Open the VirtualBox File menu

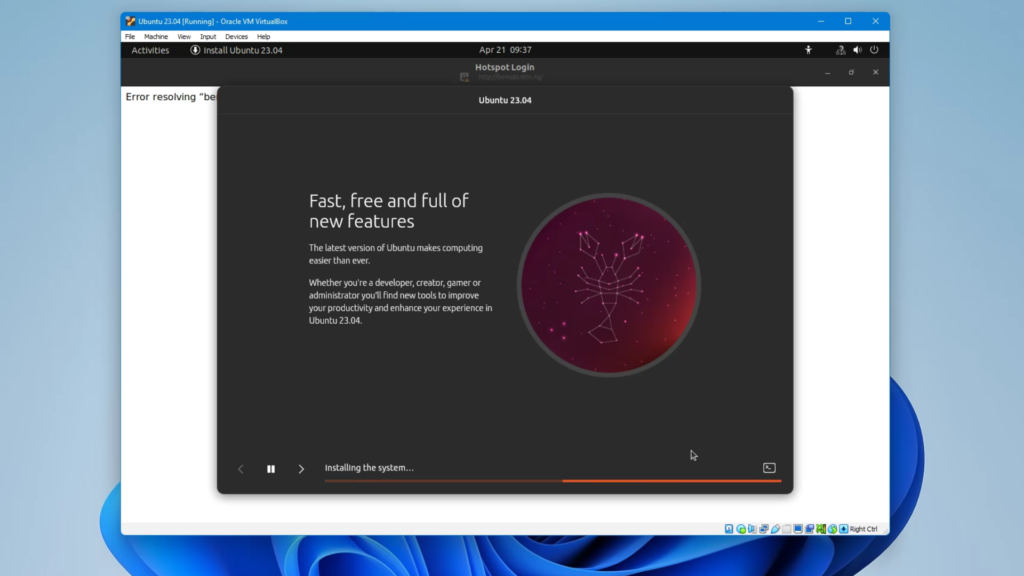(x=130, y=37)
